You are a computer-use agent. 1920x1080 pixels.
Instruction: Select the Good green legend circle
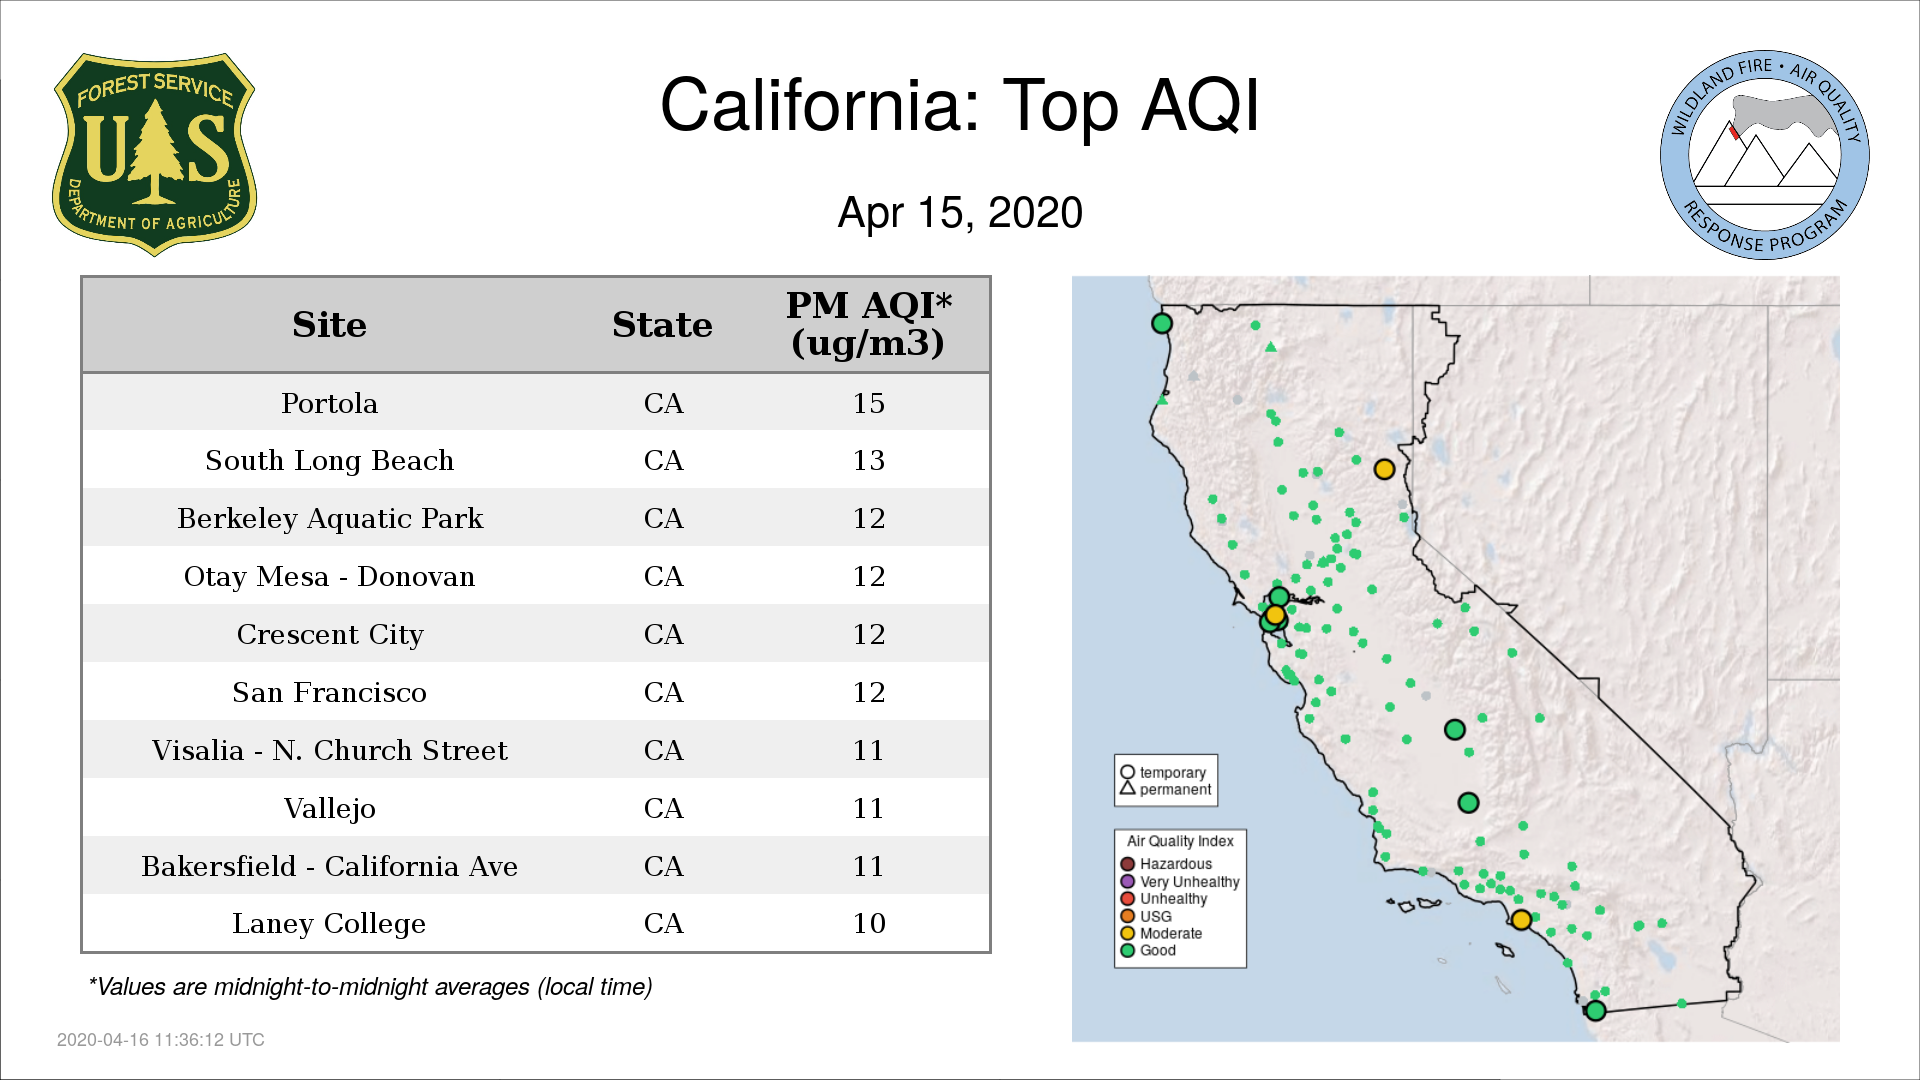click(x=1127, y=950)
